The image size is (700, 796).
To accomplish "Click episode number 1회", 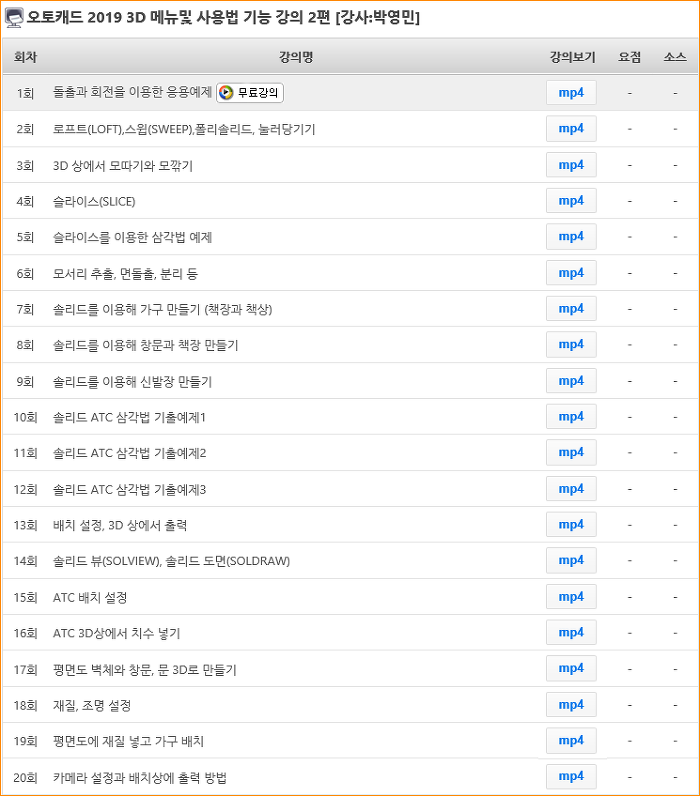I will tap(25, 93).
